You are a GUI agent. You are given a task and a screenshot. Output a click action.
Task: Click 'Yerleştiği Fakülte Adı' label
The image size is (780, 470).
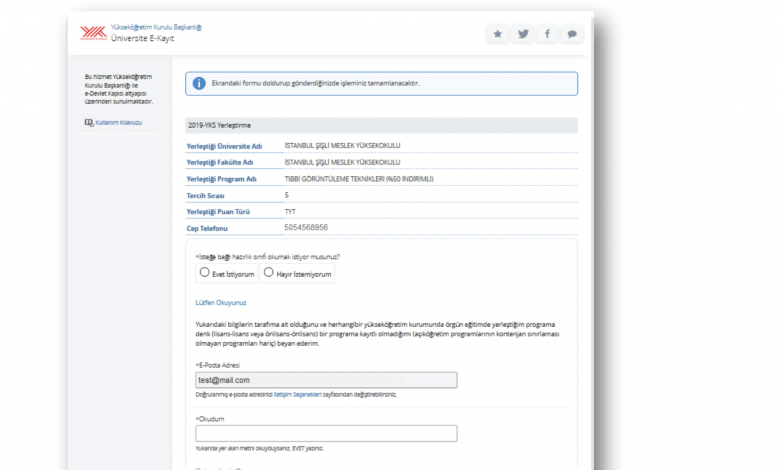(x=220, y=162)
